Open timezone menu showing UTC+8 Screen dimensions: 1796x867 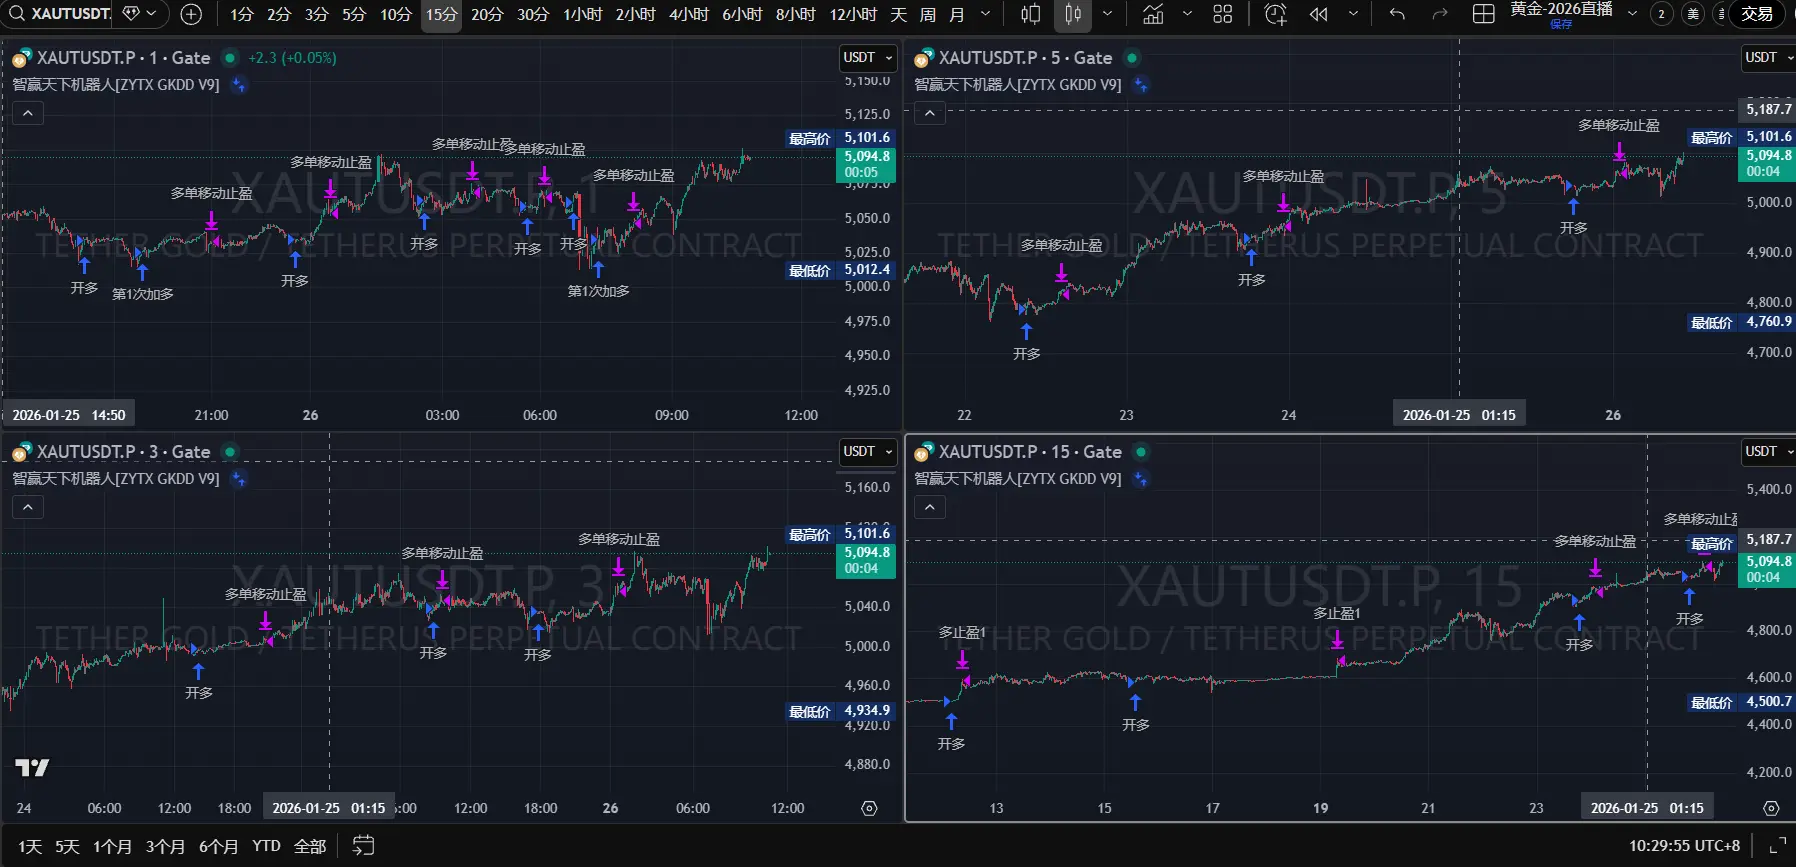coord(1684,846)
